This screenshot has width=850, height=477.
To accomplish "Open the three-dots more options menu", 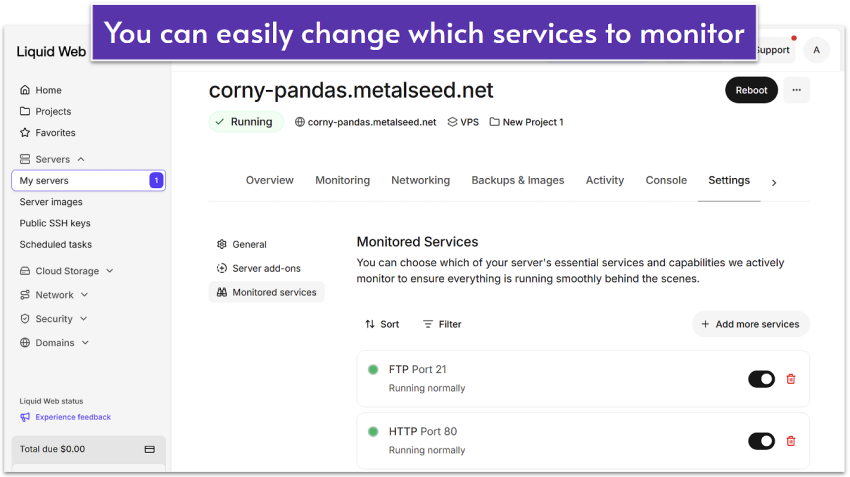I will pos(796,90).
